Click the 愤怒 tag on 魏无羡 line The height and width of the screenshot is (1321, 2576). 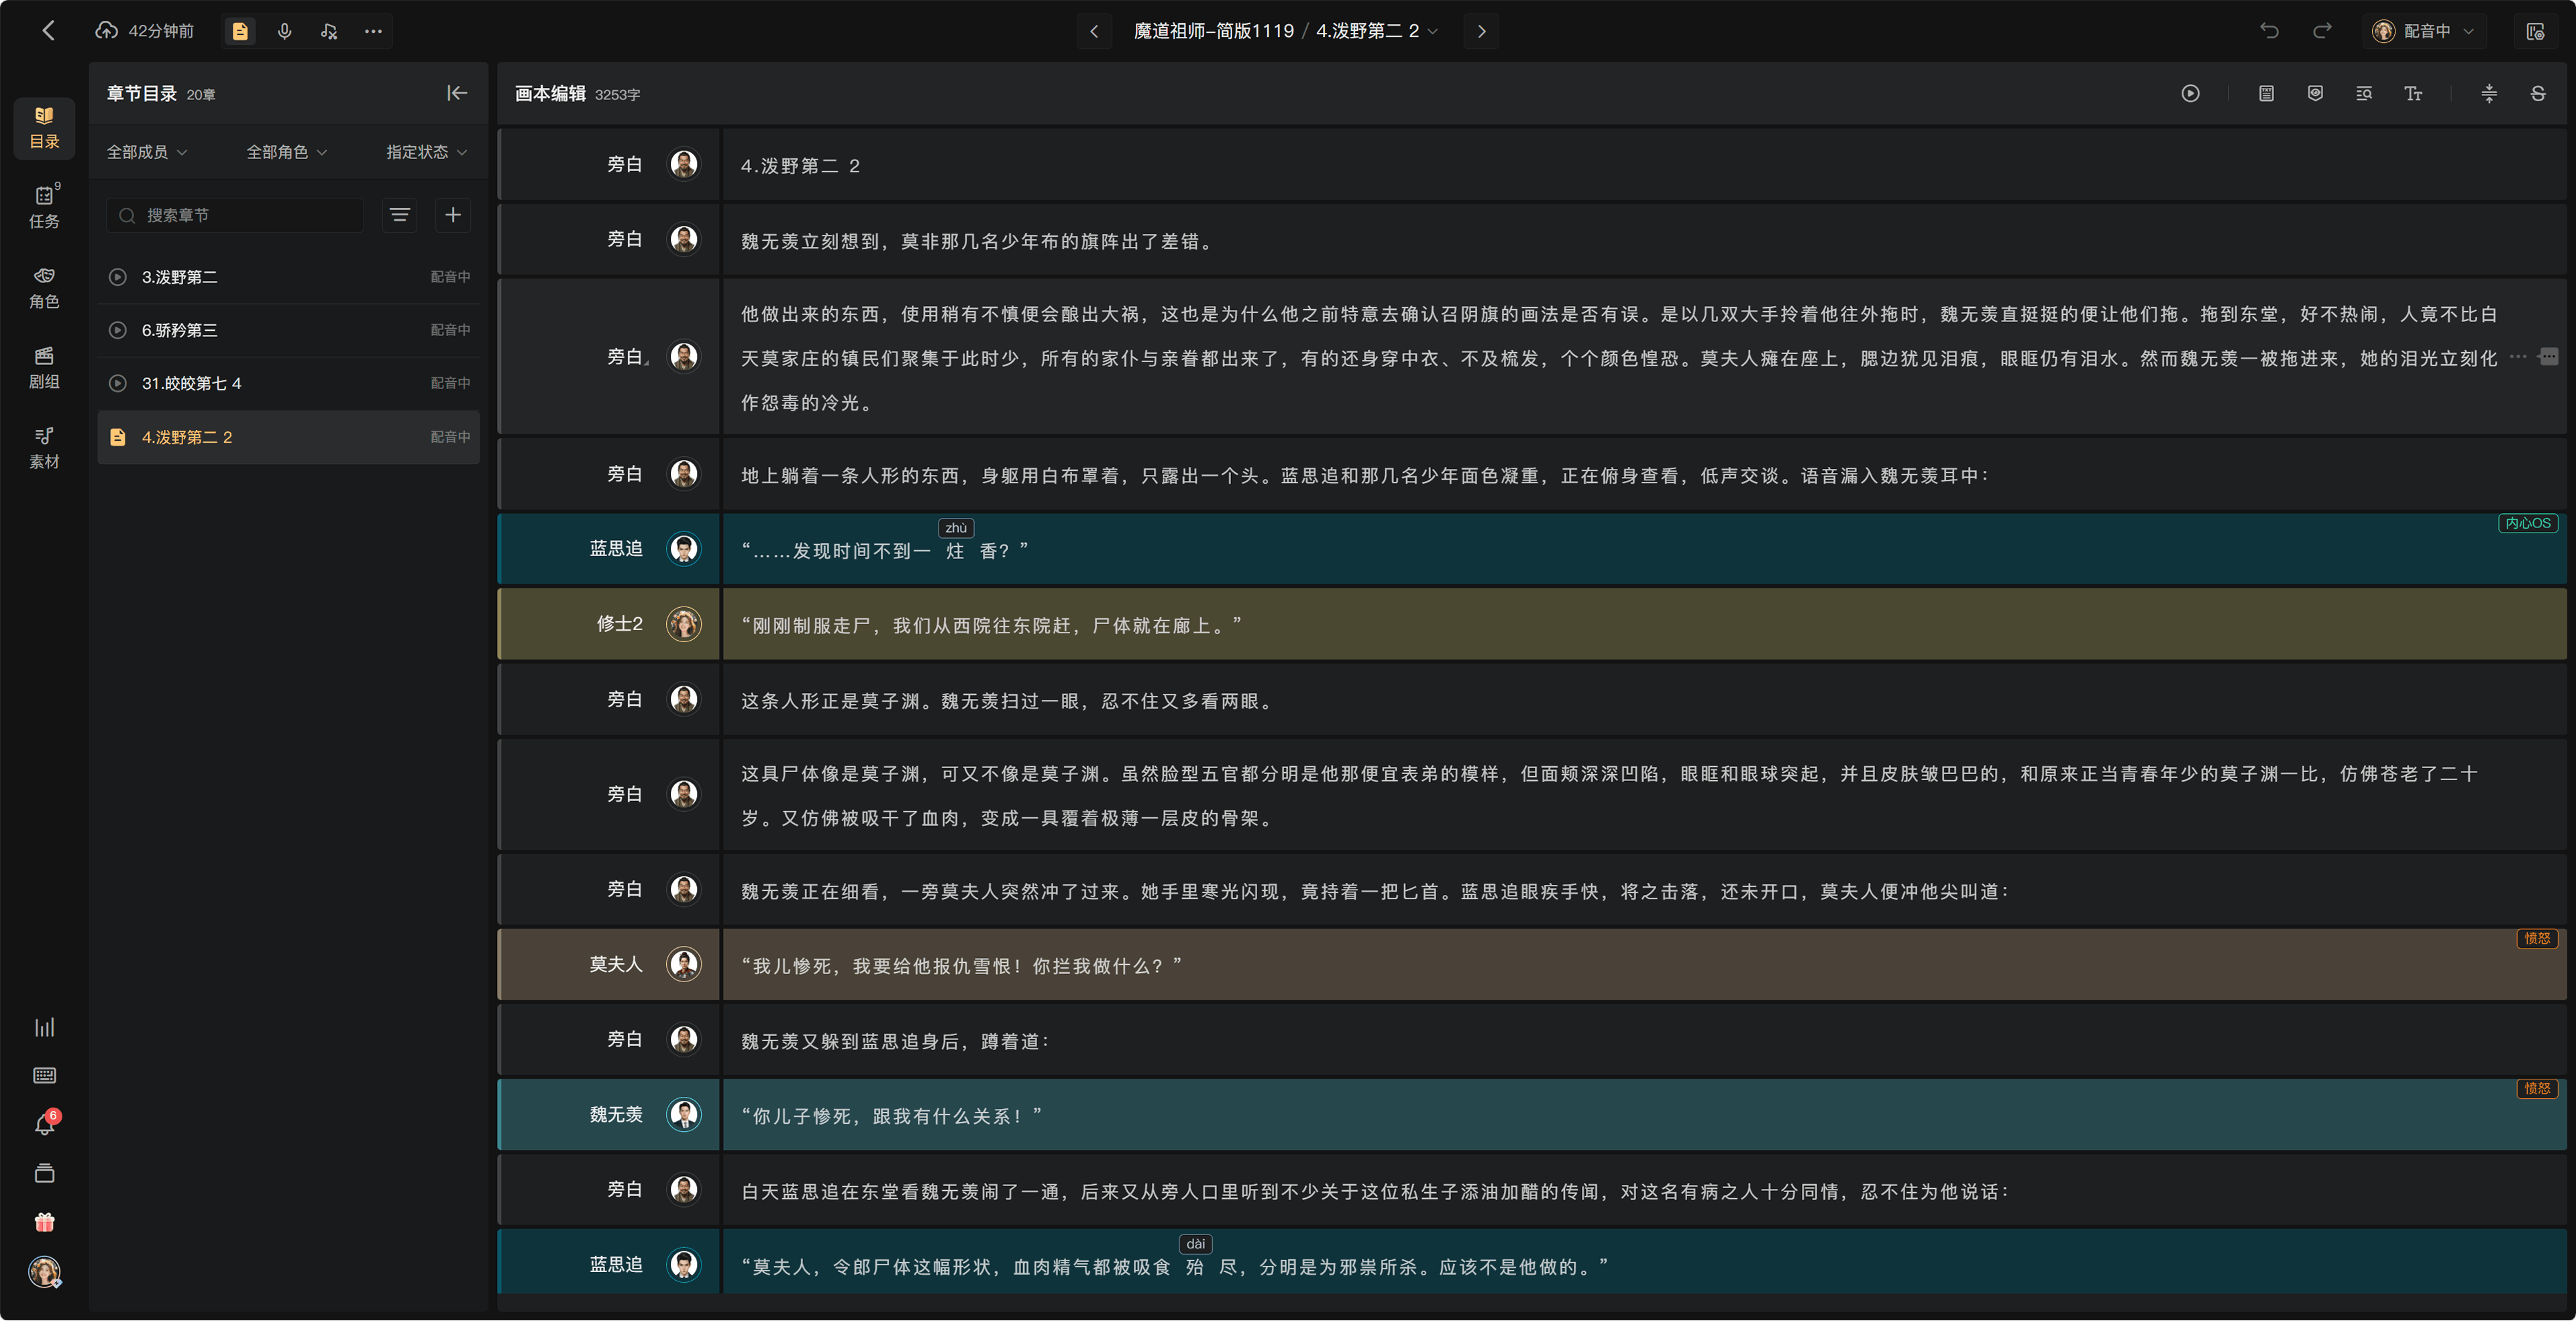click(2537, 1088)
